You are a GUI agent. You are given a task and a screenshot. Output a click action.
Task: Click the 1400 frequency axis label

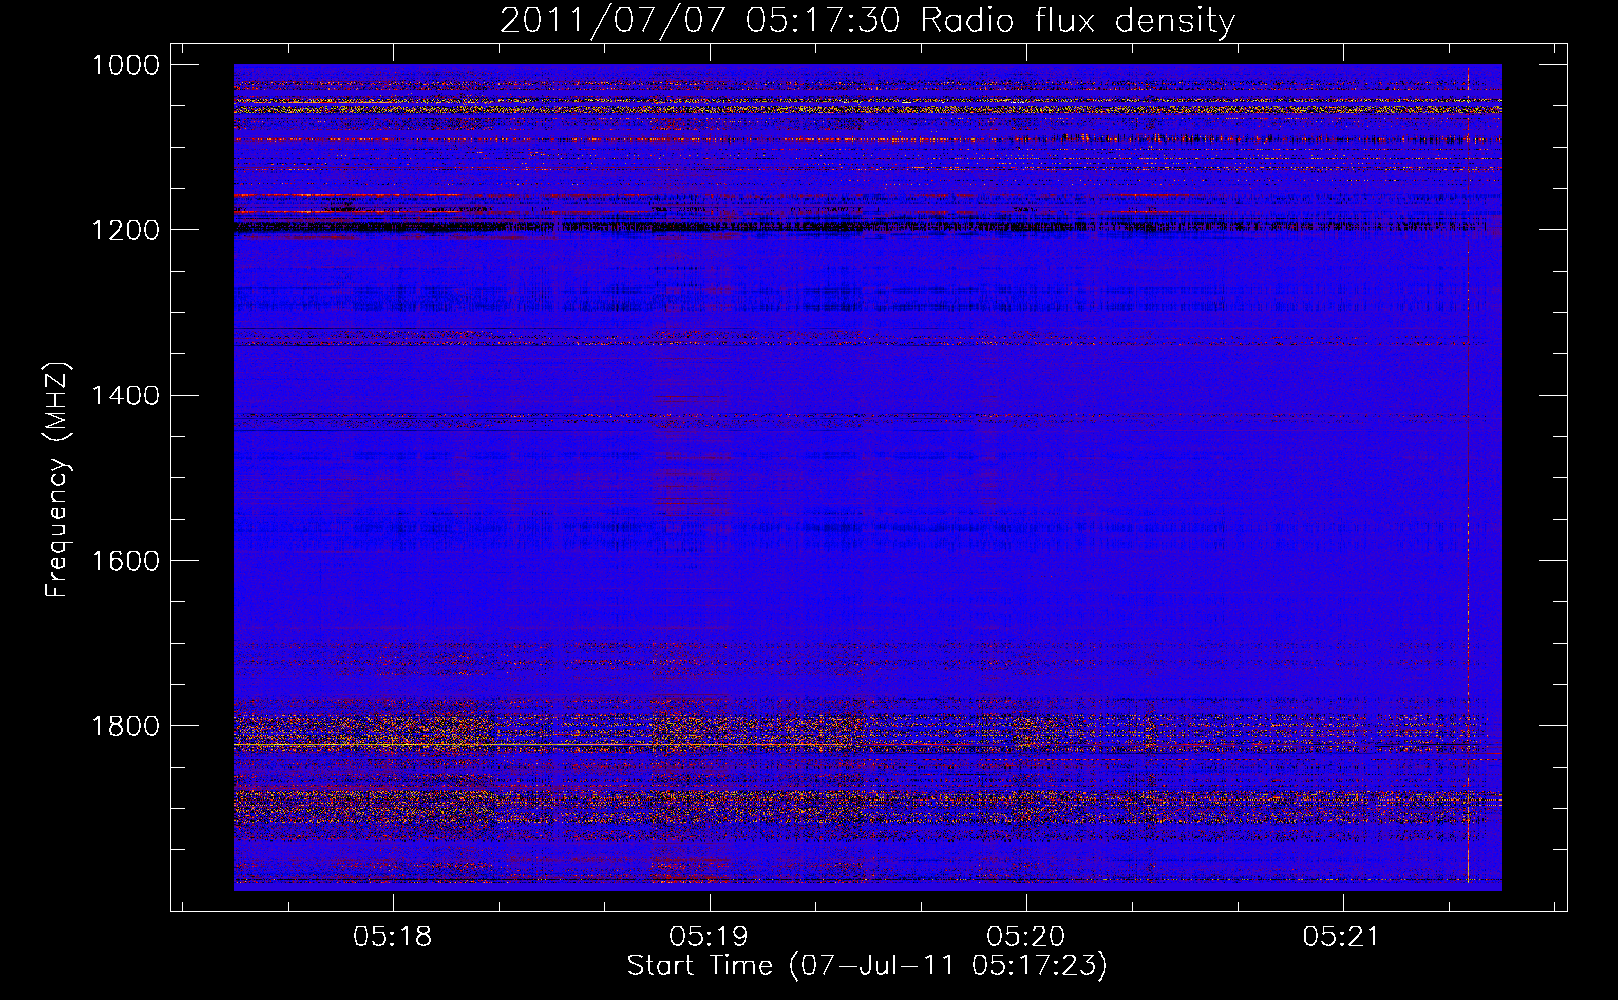(126, 395)
